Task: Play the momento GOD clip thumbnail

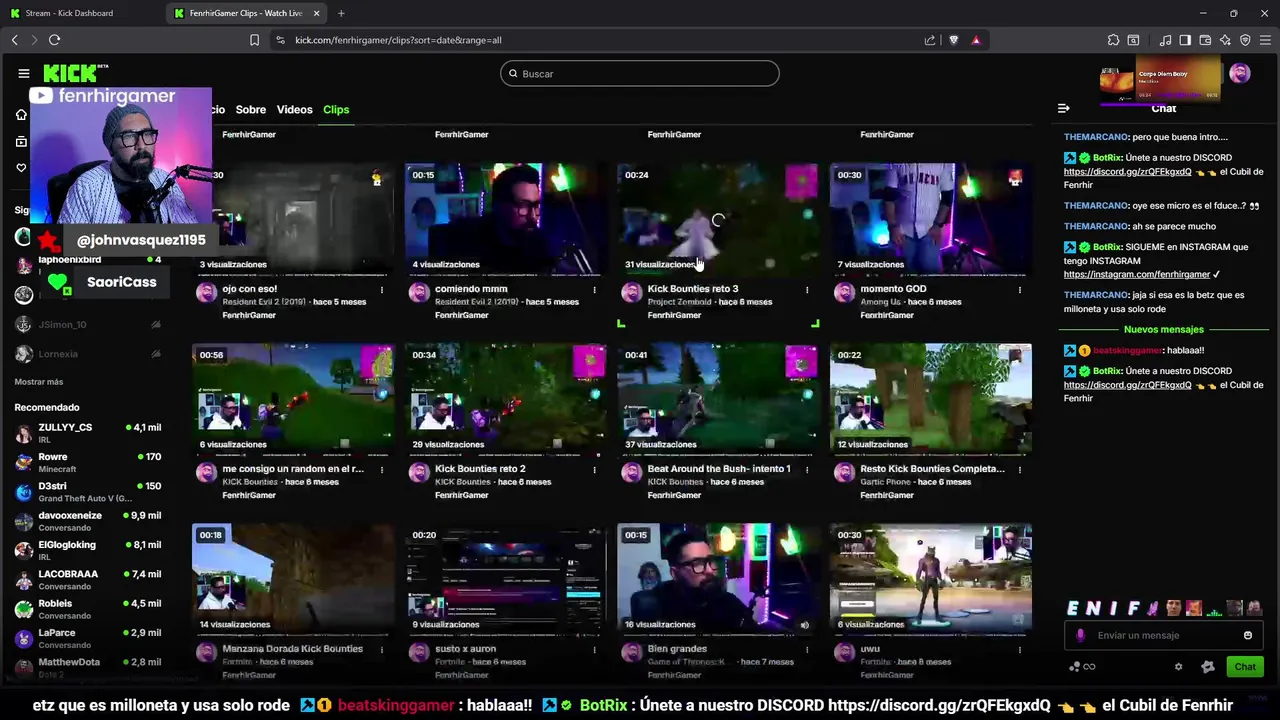Action: tap(930, 219)
